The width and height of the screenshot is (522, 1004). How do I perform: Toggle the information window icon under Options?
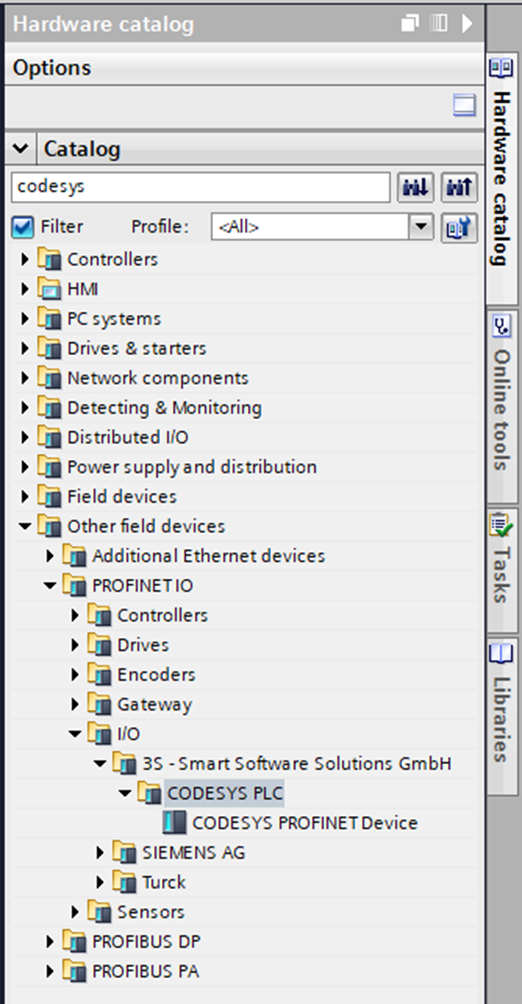click(x=464, y=106)
